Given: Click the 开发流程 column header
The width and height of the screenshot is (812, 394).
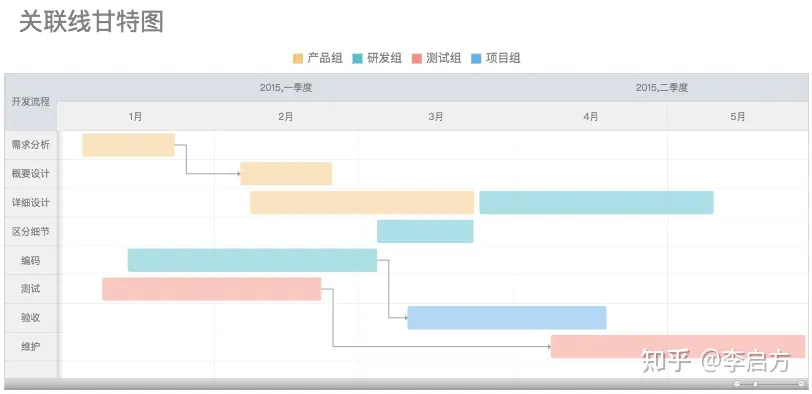Looking at the screenshot, I should (31, 101).
